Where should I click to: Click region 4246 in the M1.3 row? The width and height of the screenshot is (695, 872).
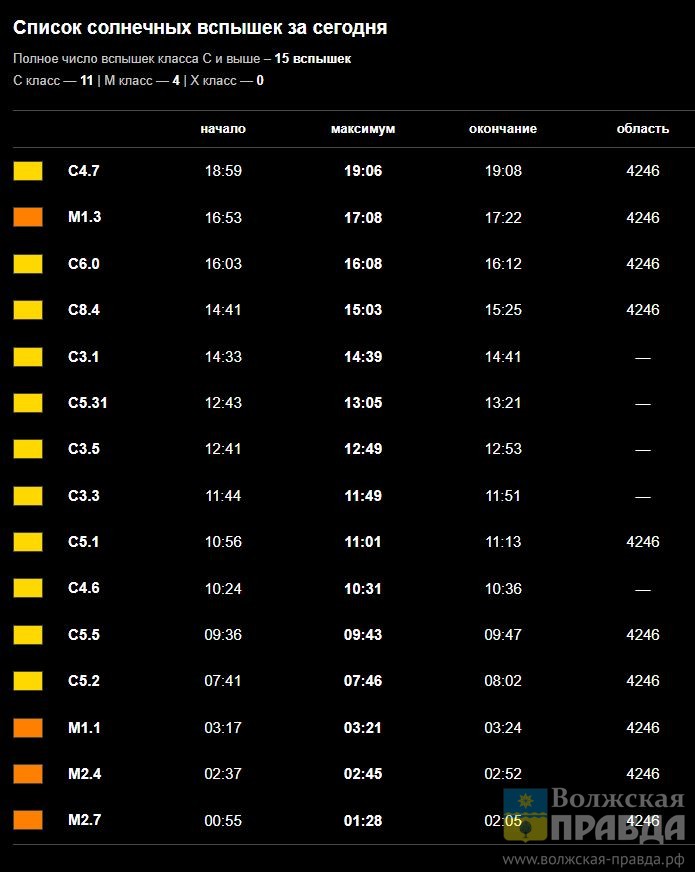coord(643,217)
